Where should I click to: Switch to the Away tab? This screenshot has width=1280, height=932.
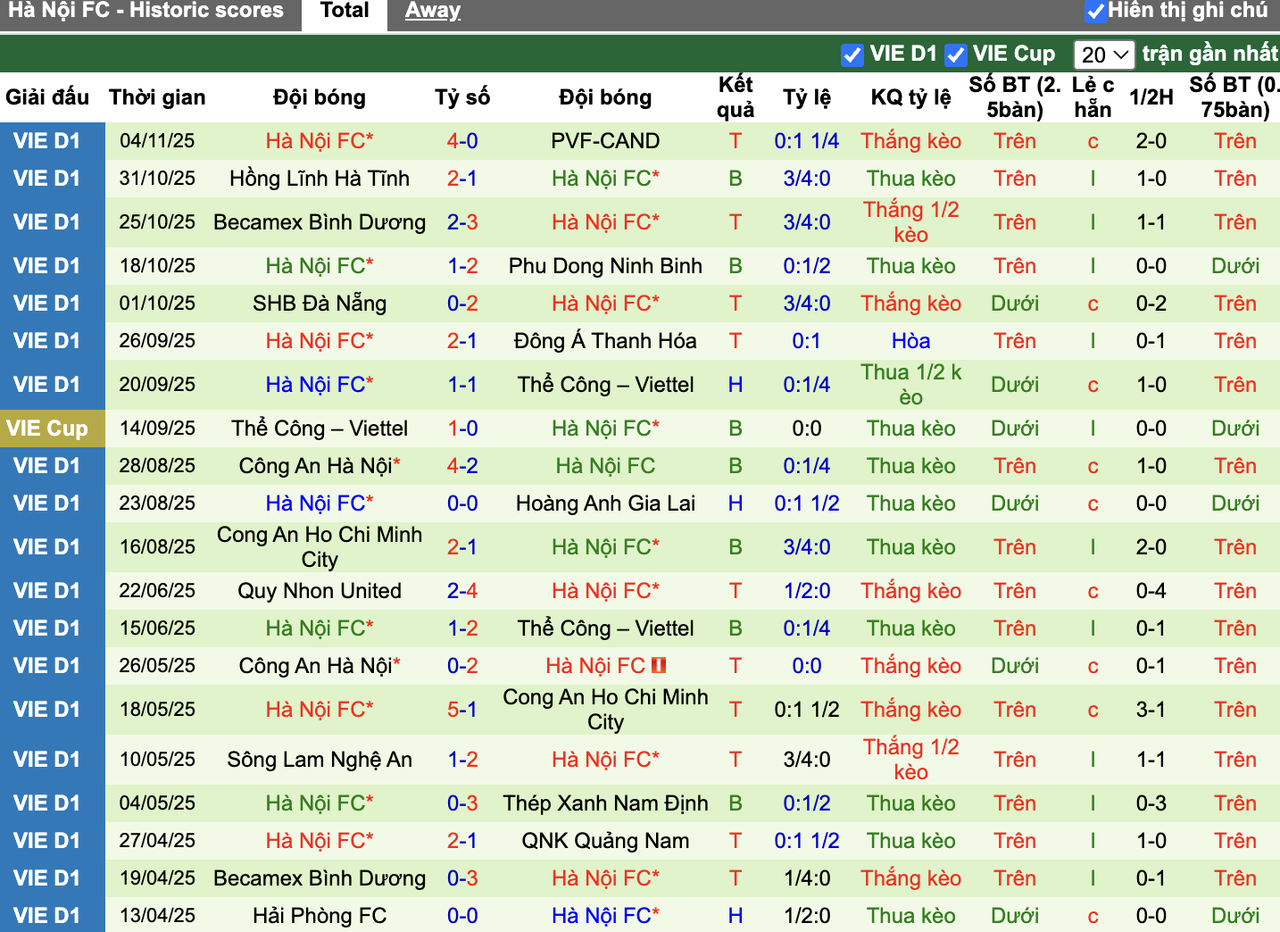pyautogui.click(x=432, y=11)
